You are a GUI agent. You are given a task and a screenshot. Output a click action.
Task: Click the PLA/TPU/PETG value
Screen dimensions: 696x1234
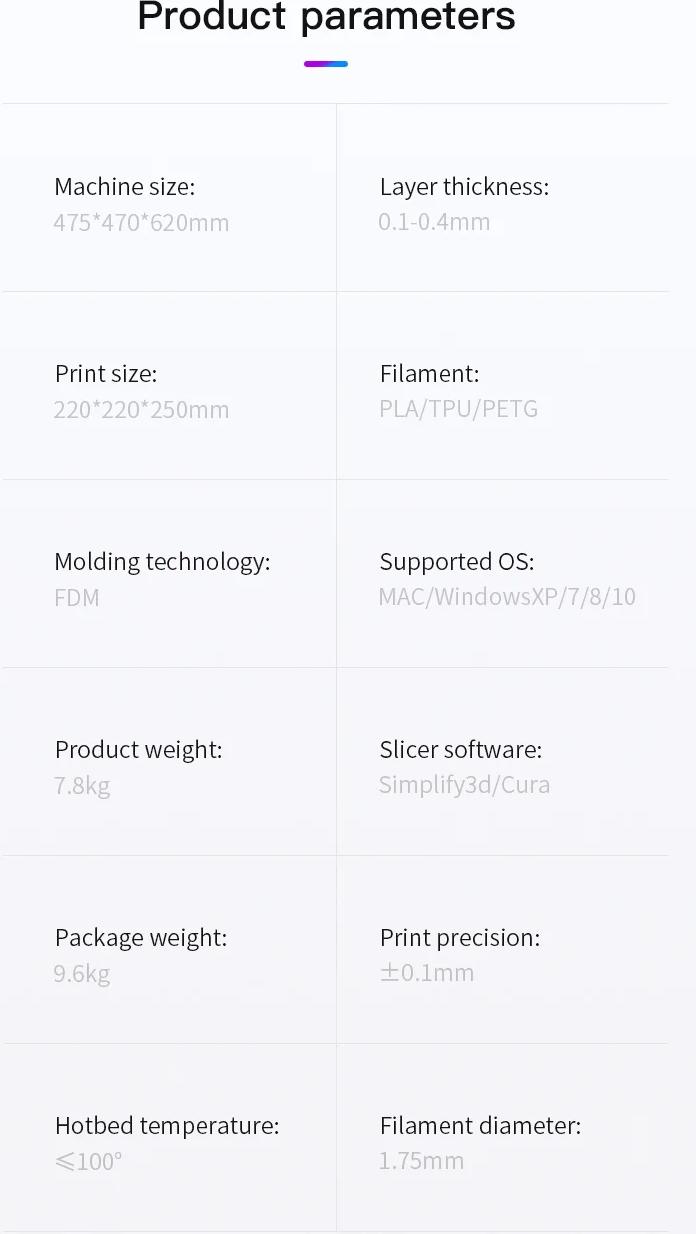coord(458,409)
